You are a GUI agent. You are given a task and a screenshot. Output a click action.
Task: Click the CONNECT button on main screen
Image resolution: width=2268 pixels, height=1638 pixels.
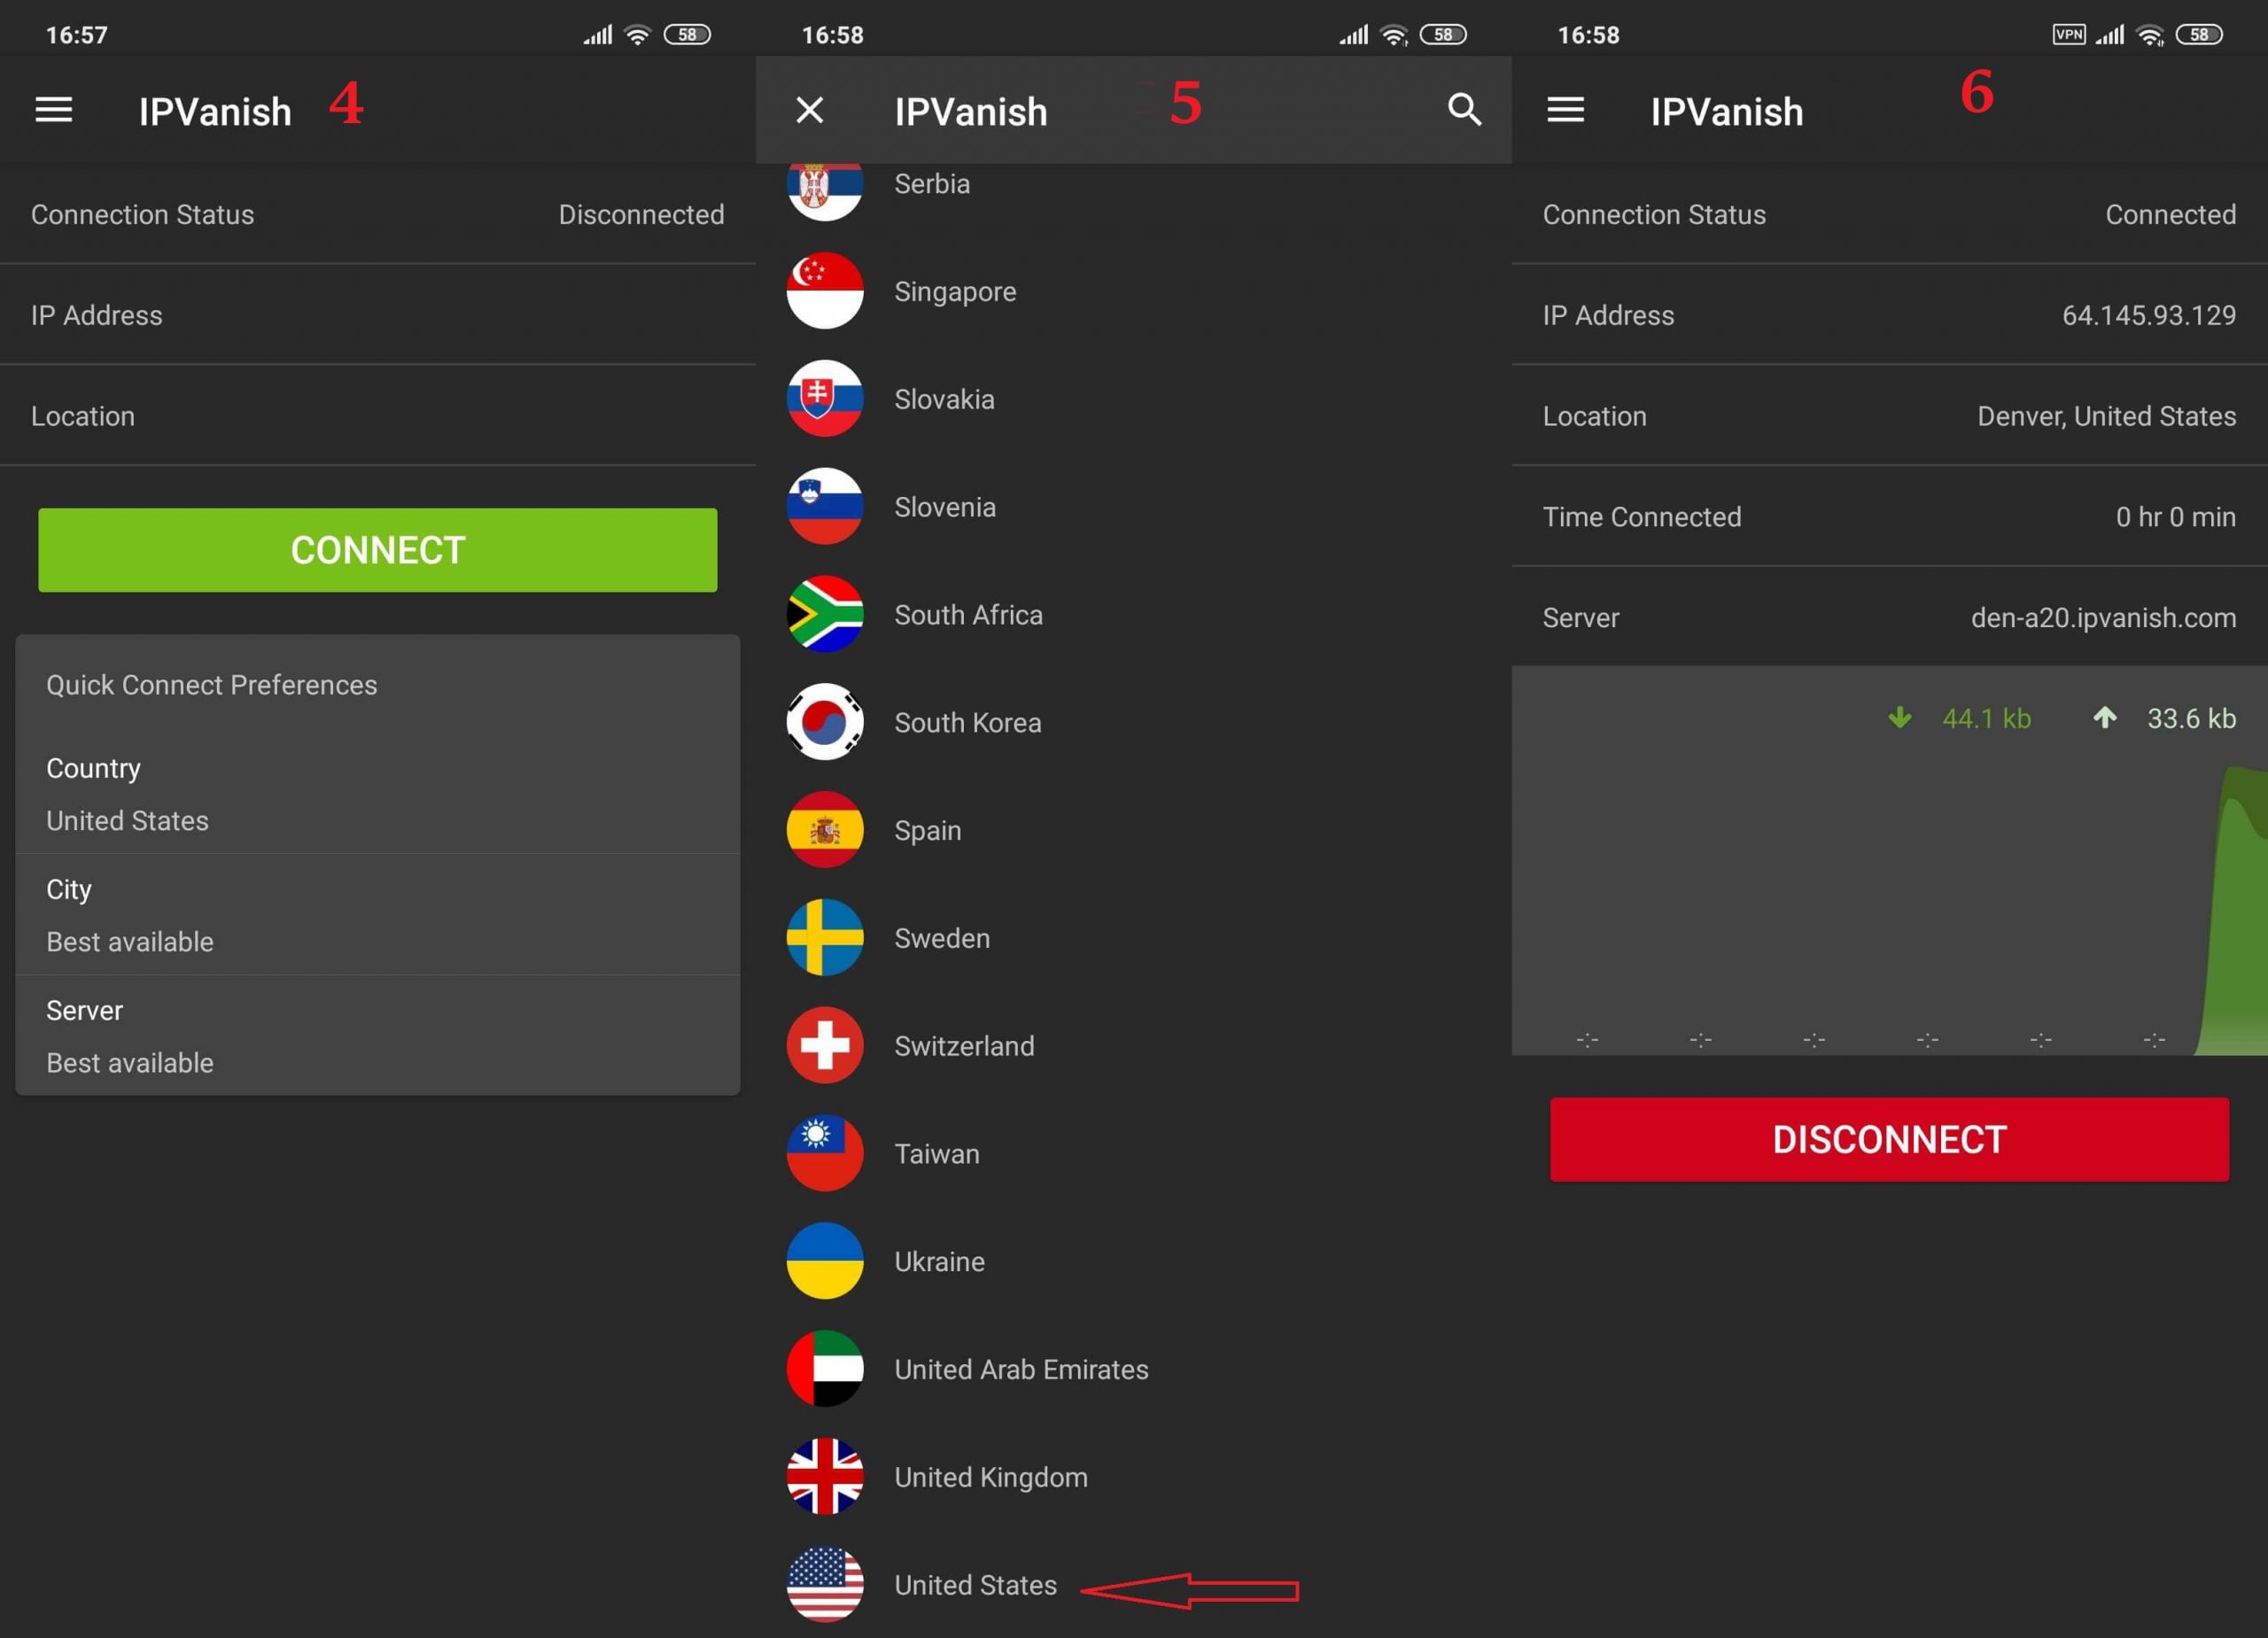[375, 547]
